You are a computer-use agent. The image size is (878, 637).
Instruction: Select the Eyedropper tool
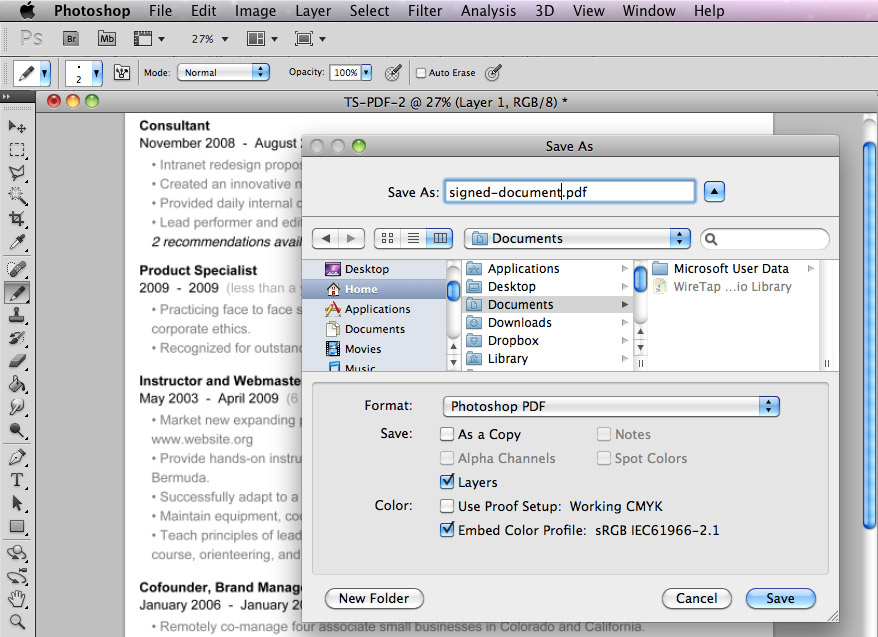click(17, 242)
